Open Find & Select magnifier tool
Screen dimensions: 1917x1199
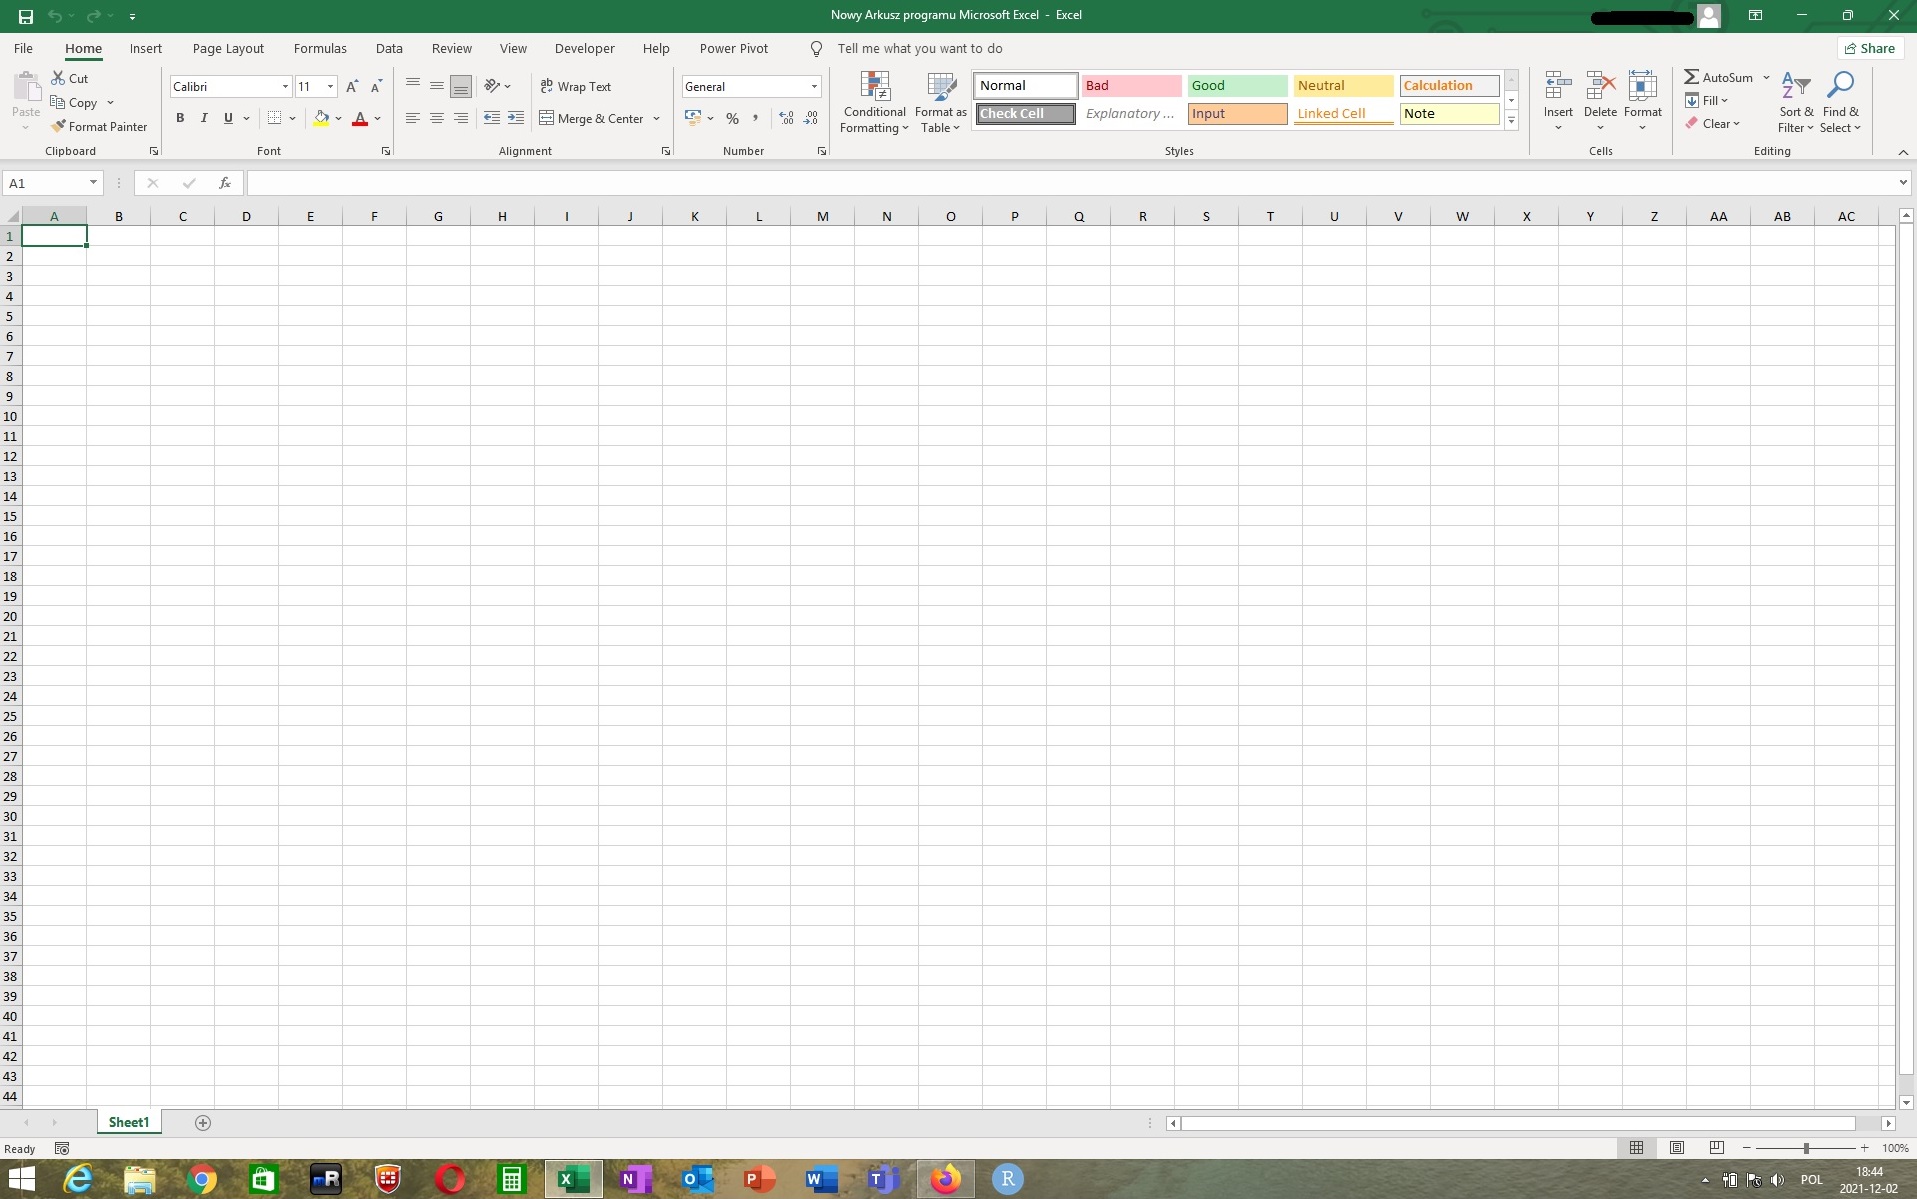(x=1840, y=103)
